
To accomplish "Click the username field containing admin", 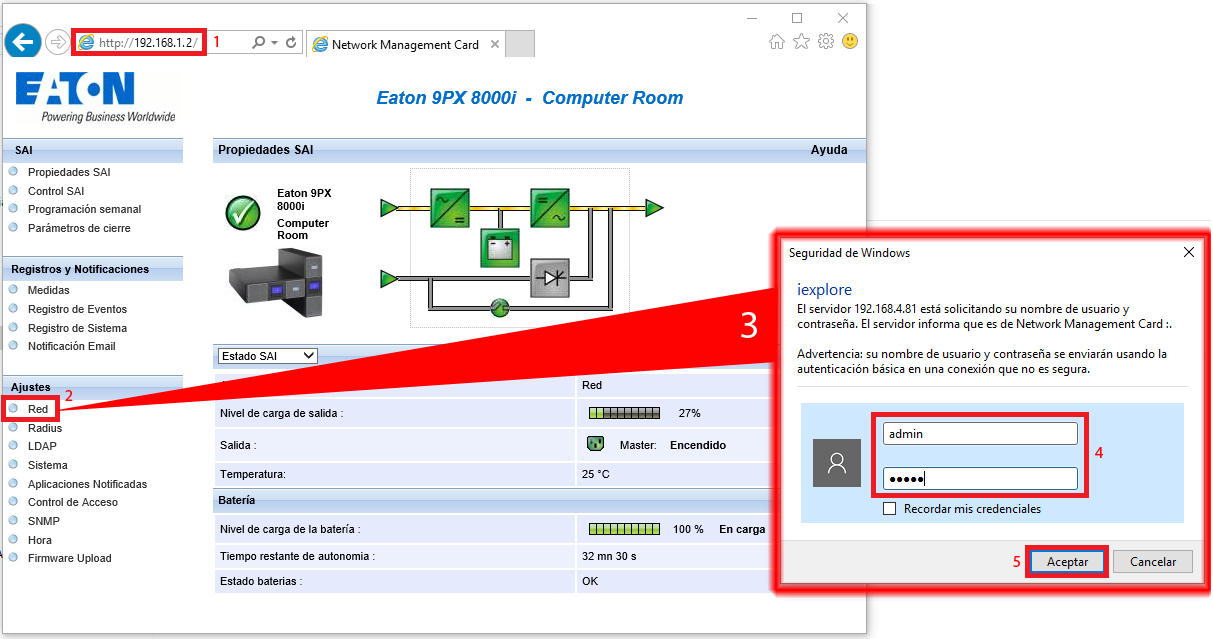I will pyautogui.click(x=980, y=433).
